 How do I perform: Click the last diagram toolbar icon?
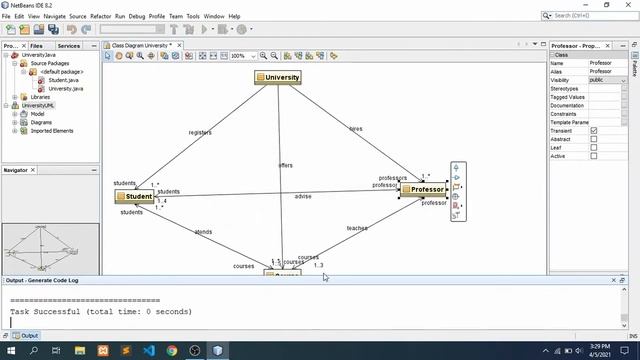point(334,56)
